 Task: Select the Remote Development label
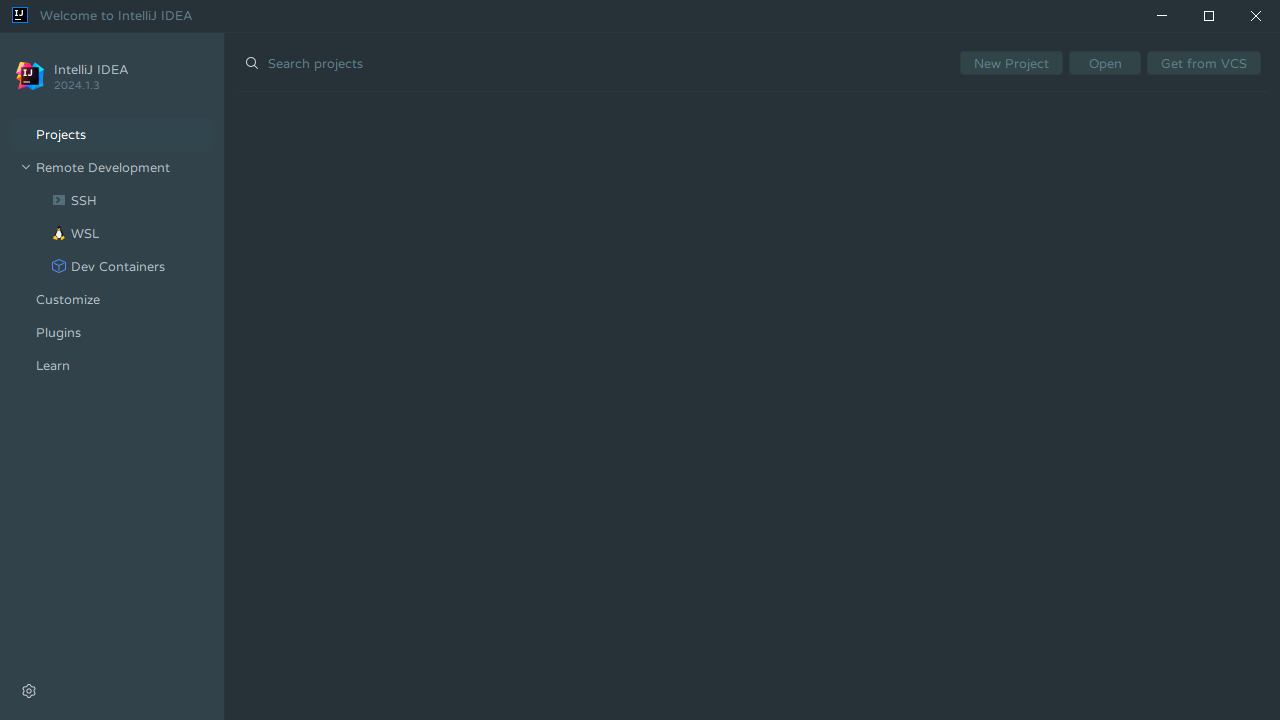click(x=103, y=167)
